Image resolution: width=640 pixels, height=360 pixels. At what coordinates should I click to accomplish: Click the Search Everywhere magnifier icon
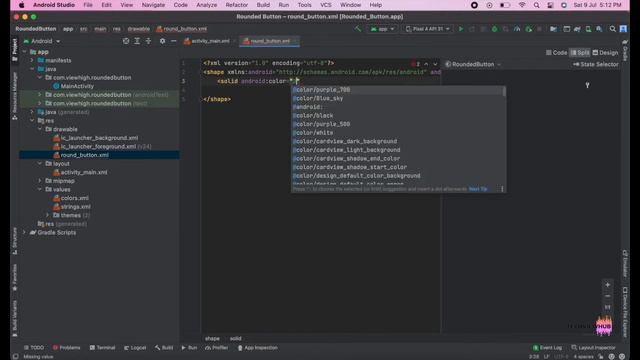tap(613, 29)
